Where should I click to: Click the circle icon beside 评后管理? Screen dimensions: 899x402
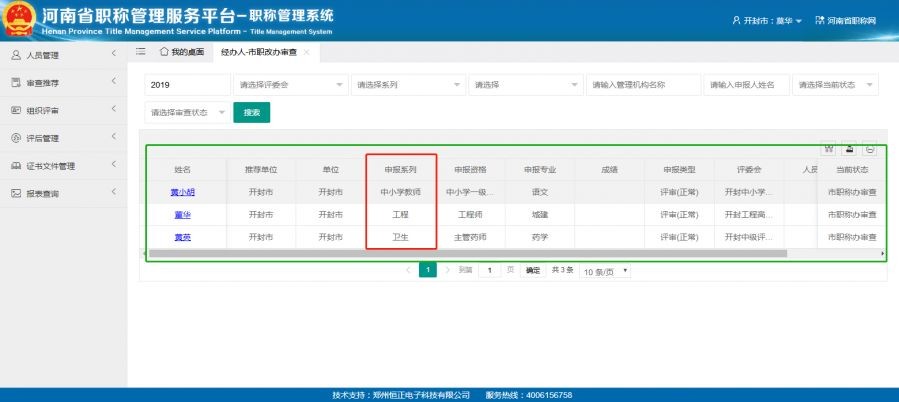click(16, 138)
